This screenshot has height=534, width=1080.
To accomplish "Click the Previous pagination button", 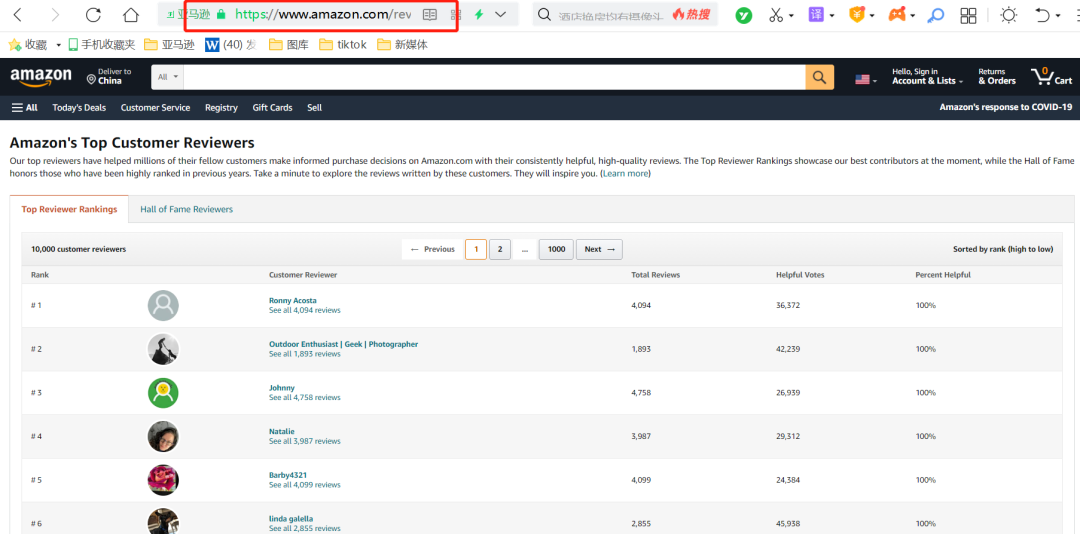I will tap(433, 249).
